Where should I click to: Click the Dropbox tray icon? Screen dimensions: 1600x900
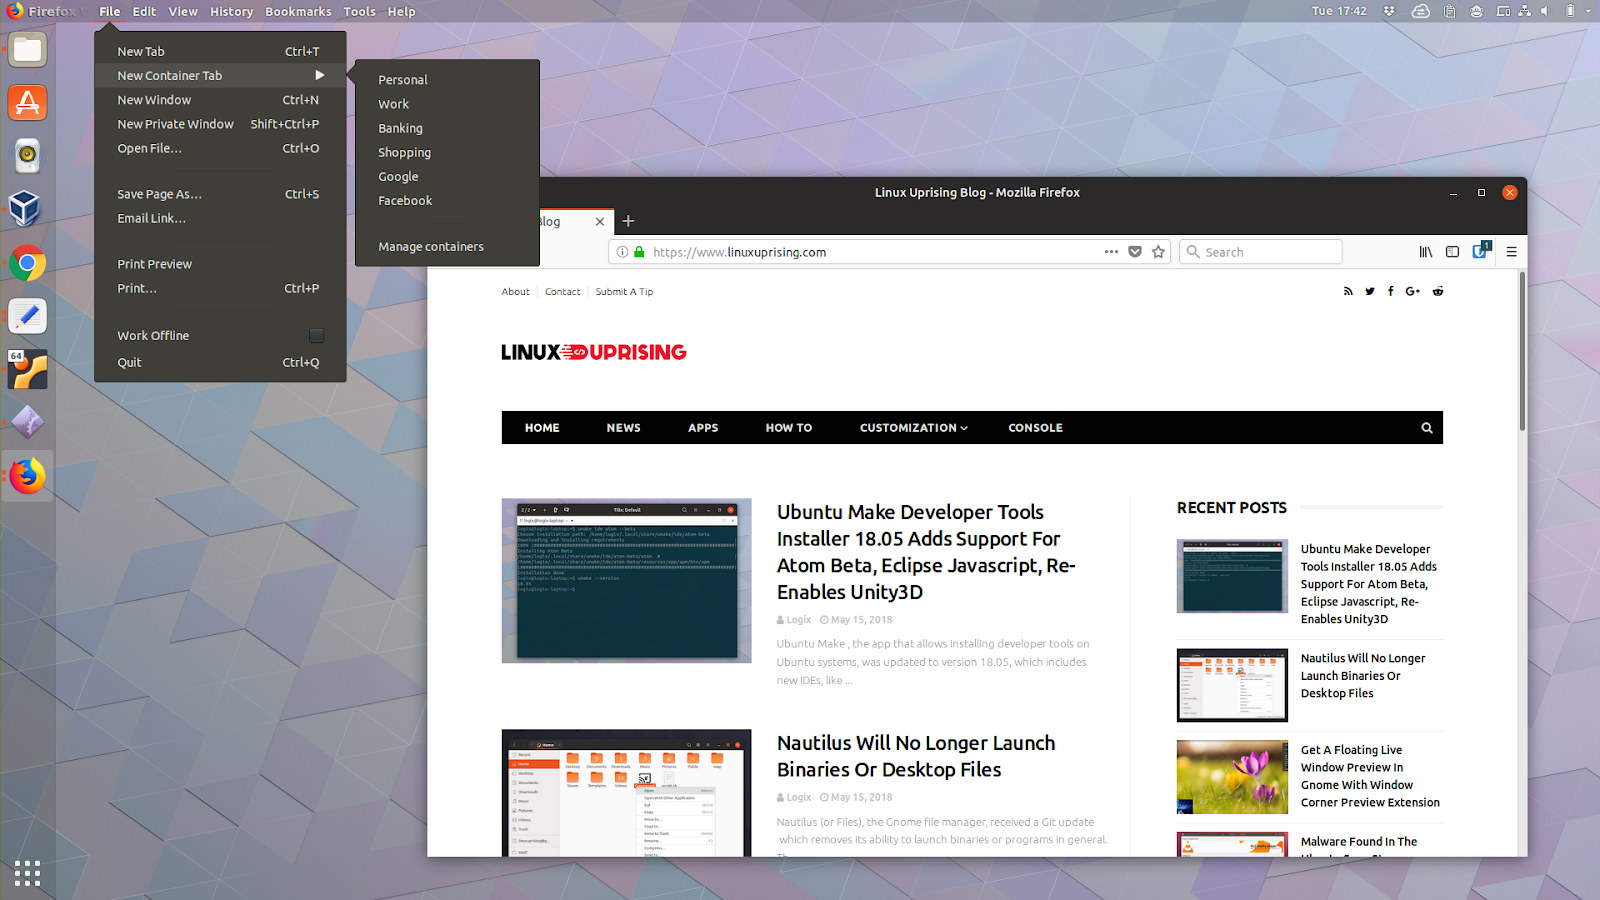[1389, 11]
